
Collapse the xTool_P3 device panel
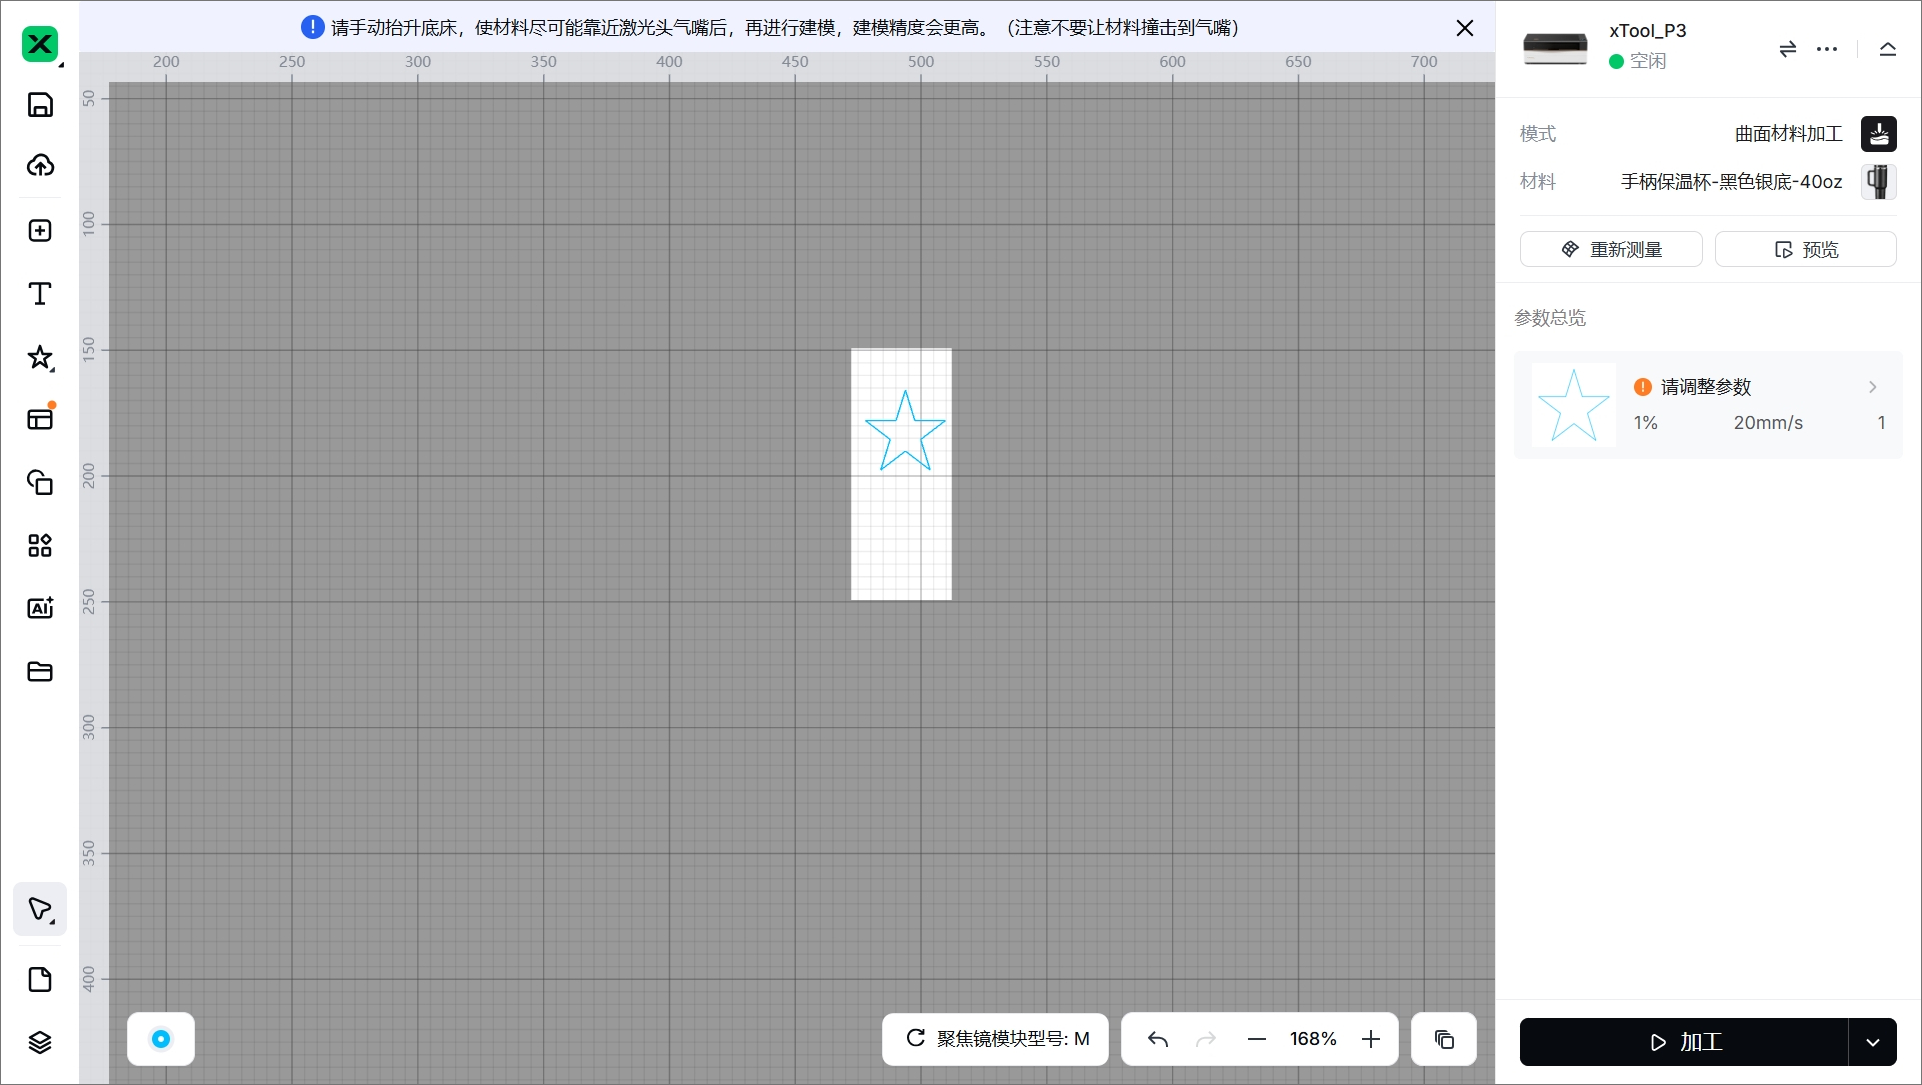[1887, 48]
